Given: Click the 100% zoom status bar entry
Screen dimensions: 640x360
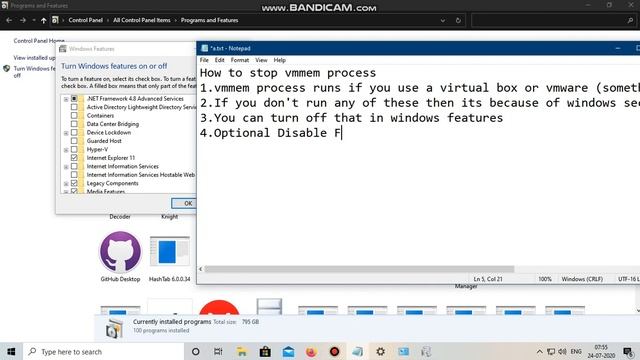Looking at the screenshot, I should tap(545, 279).
